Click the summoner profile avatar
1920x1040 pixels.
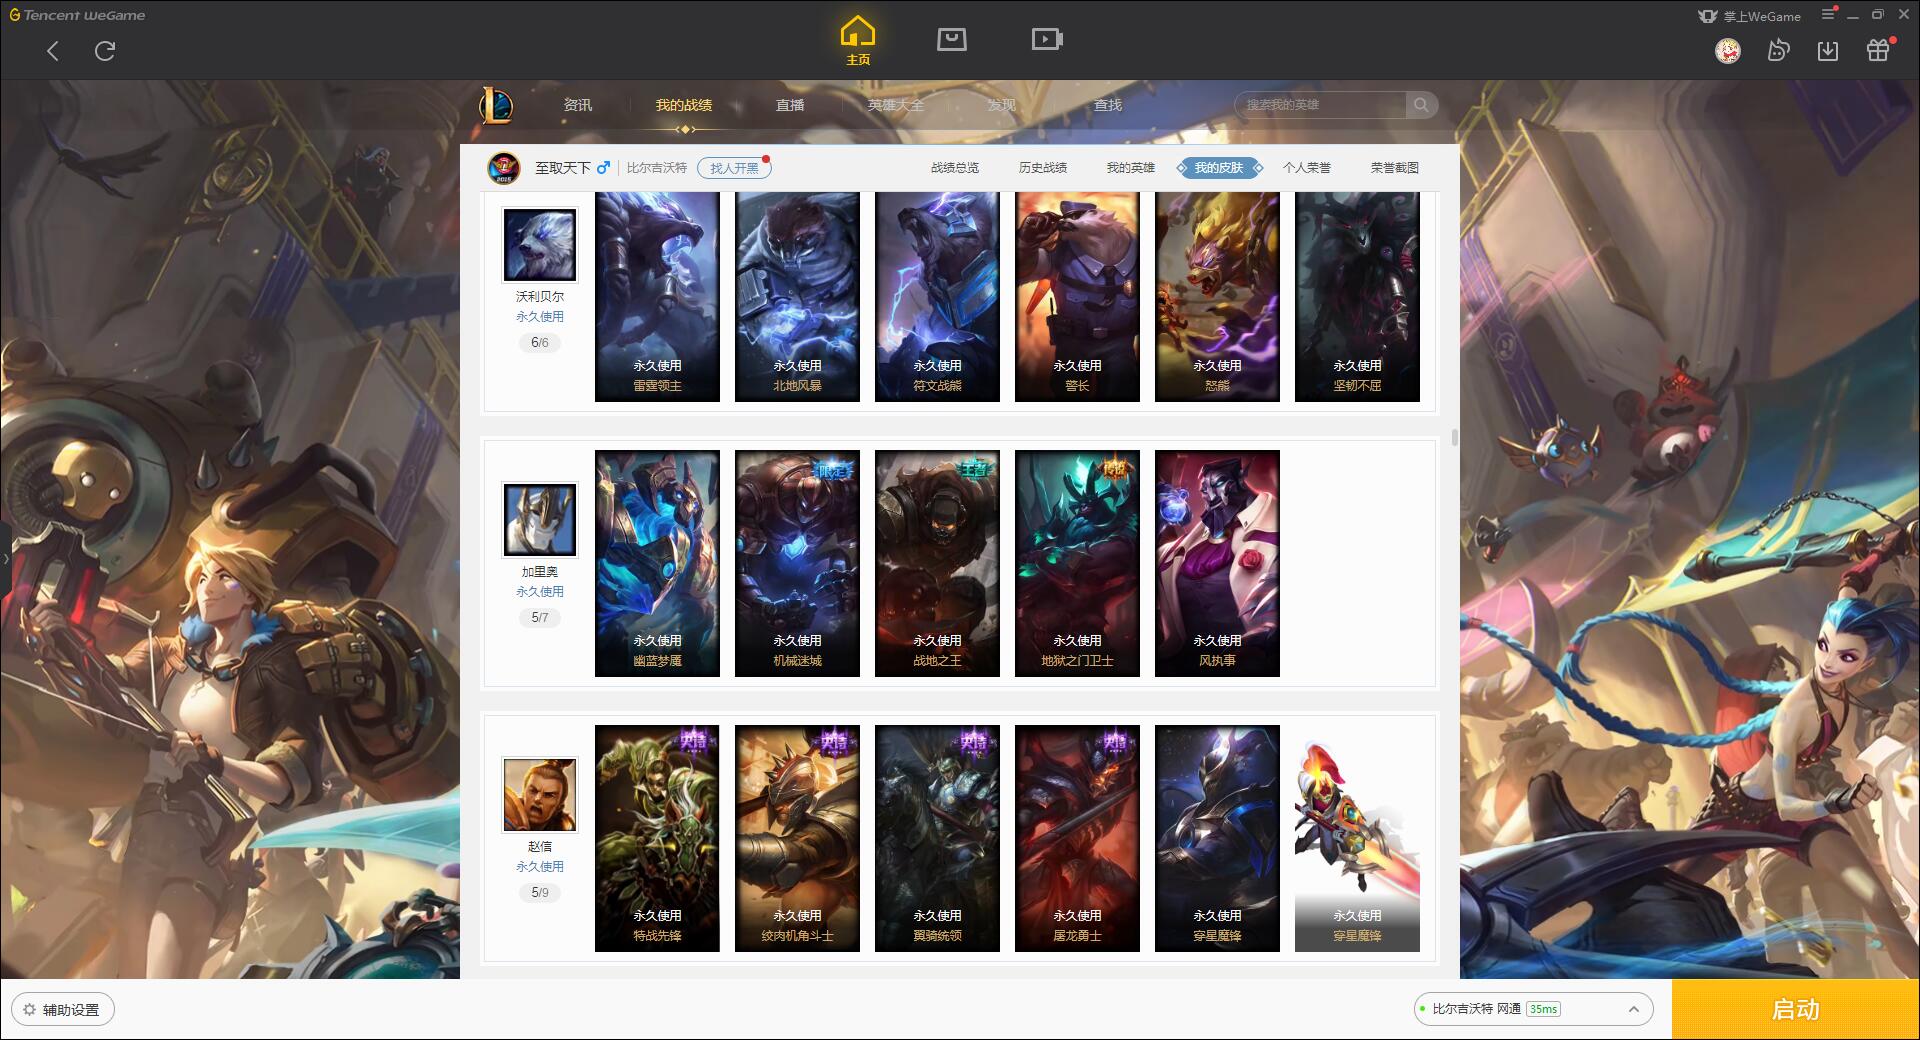[x=504, y=168]
